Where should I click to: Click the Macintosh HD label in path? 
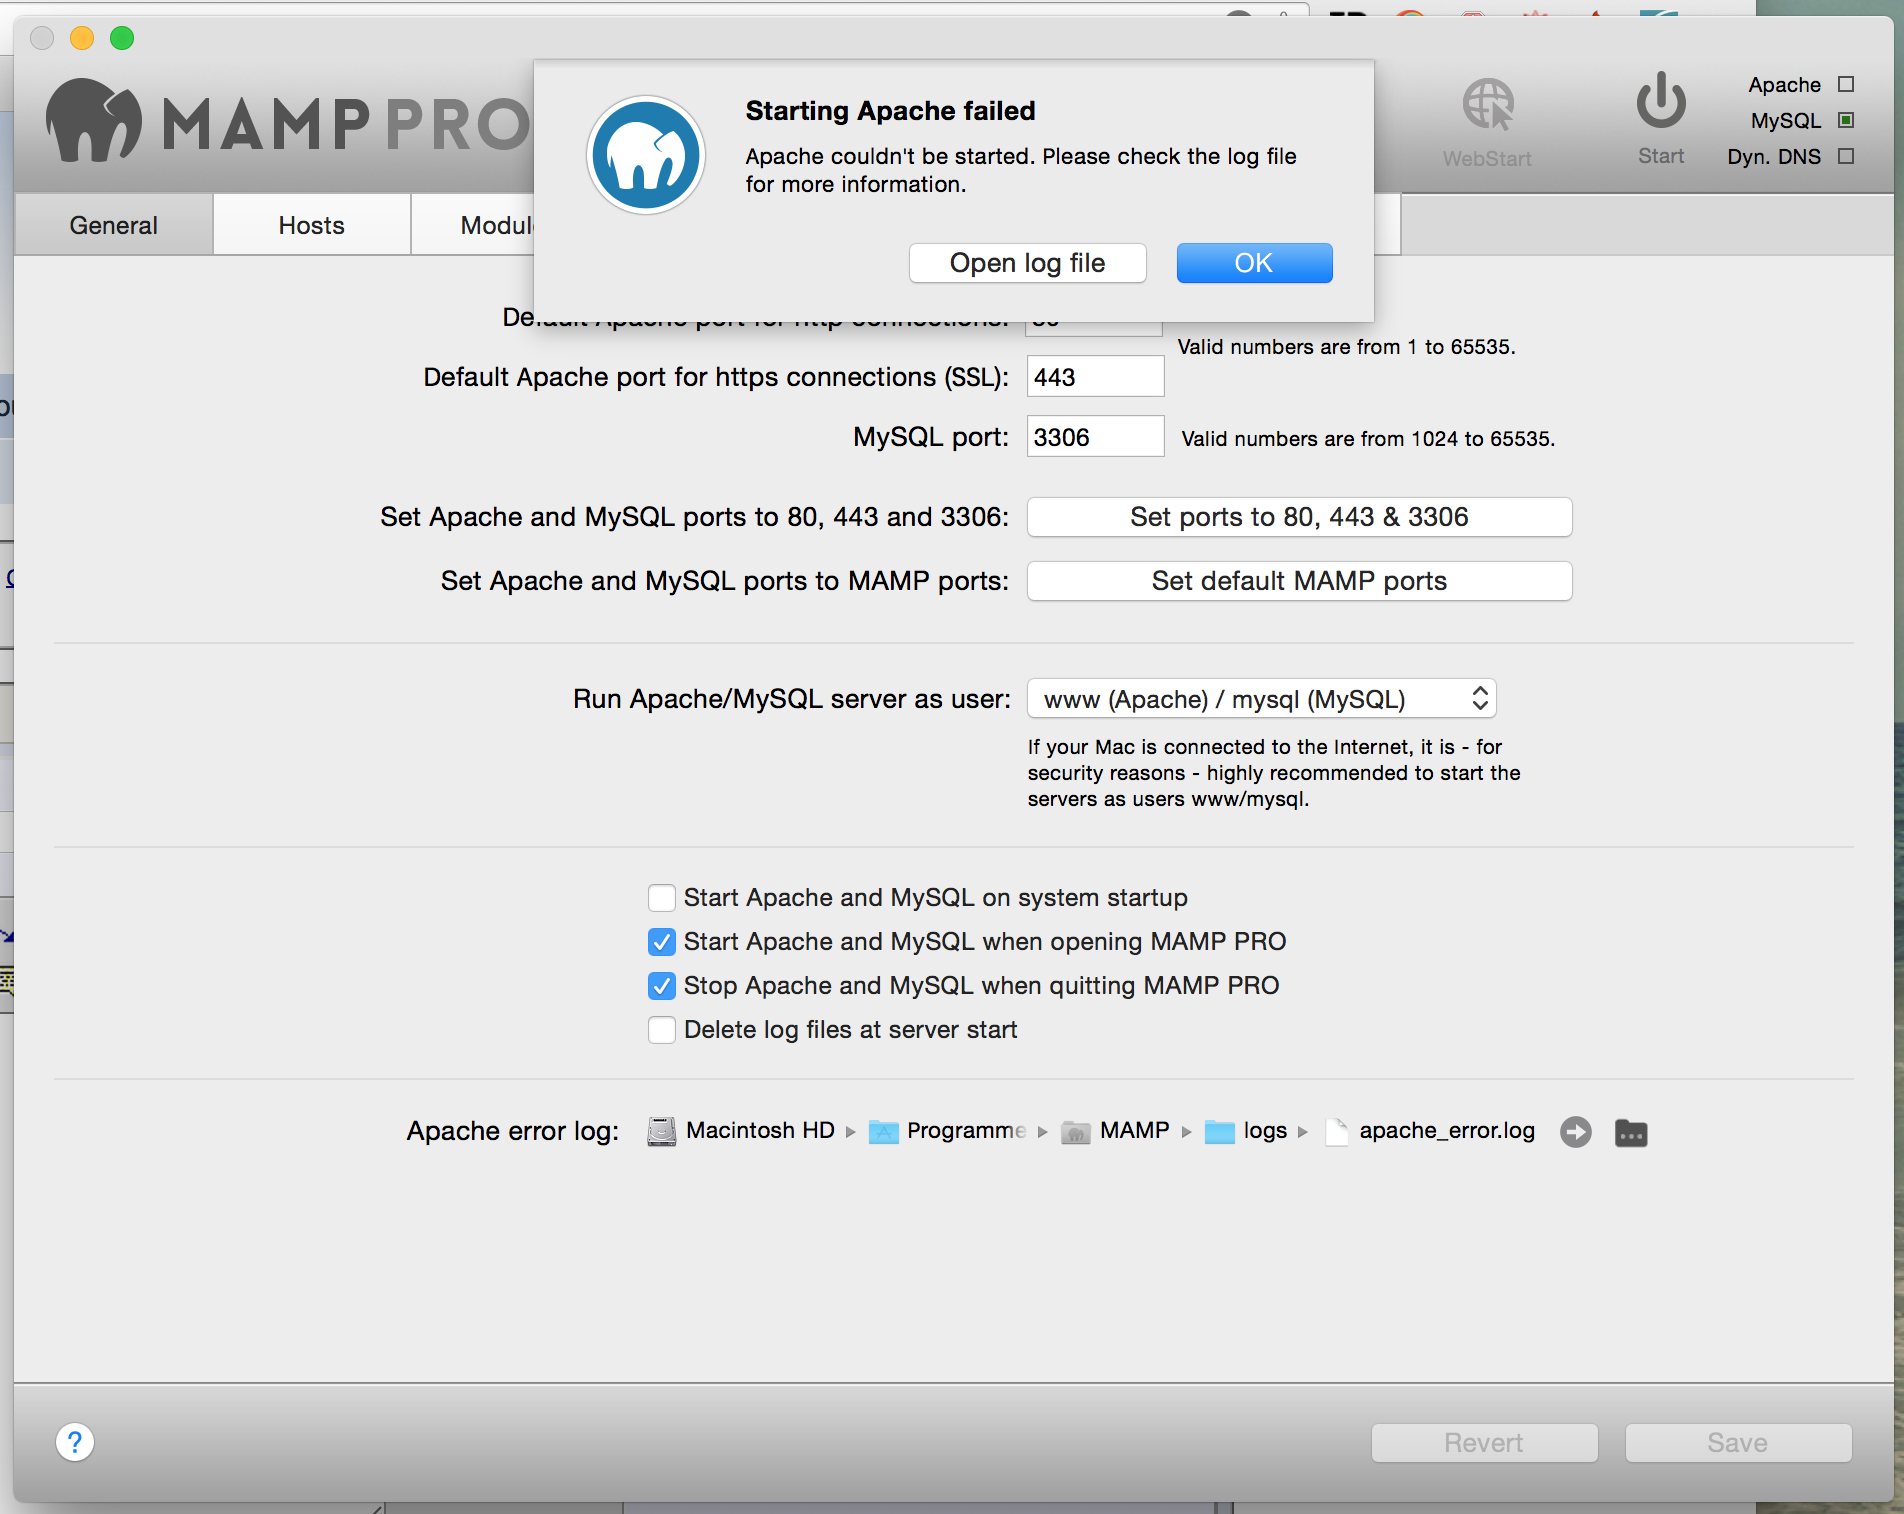click(x=760, y=1131)
